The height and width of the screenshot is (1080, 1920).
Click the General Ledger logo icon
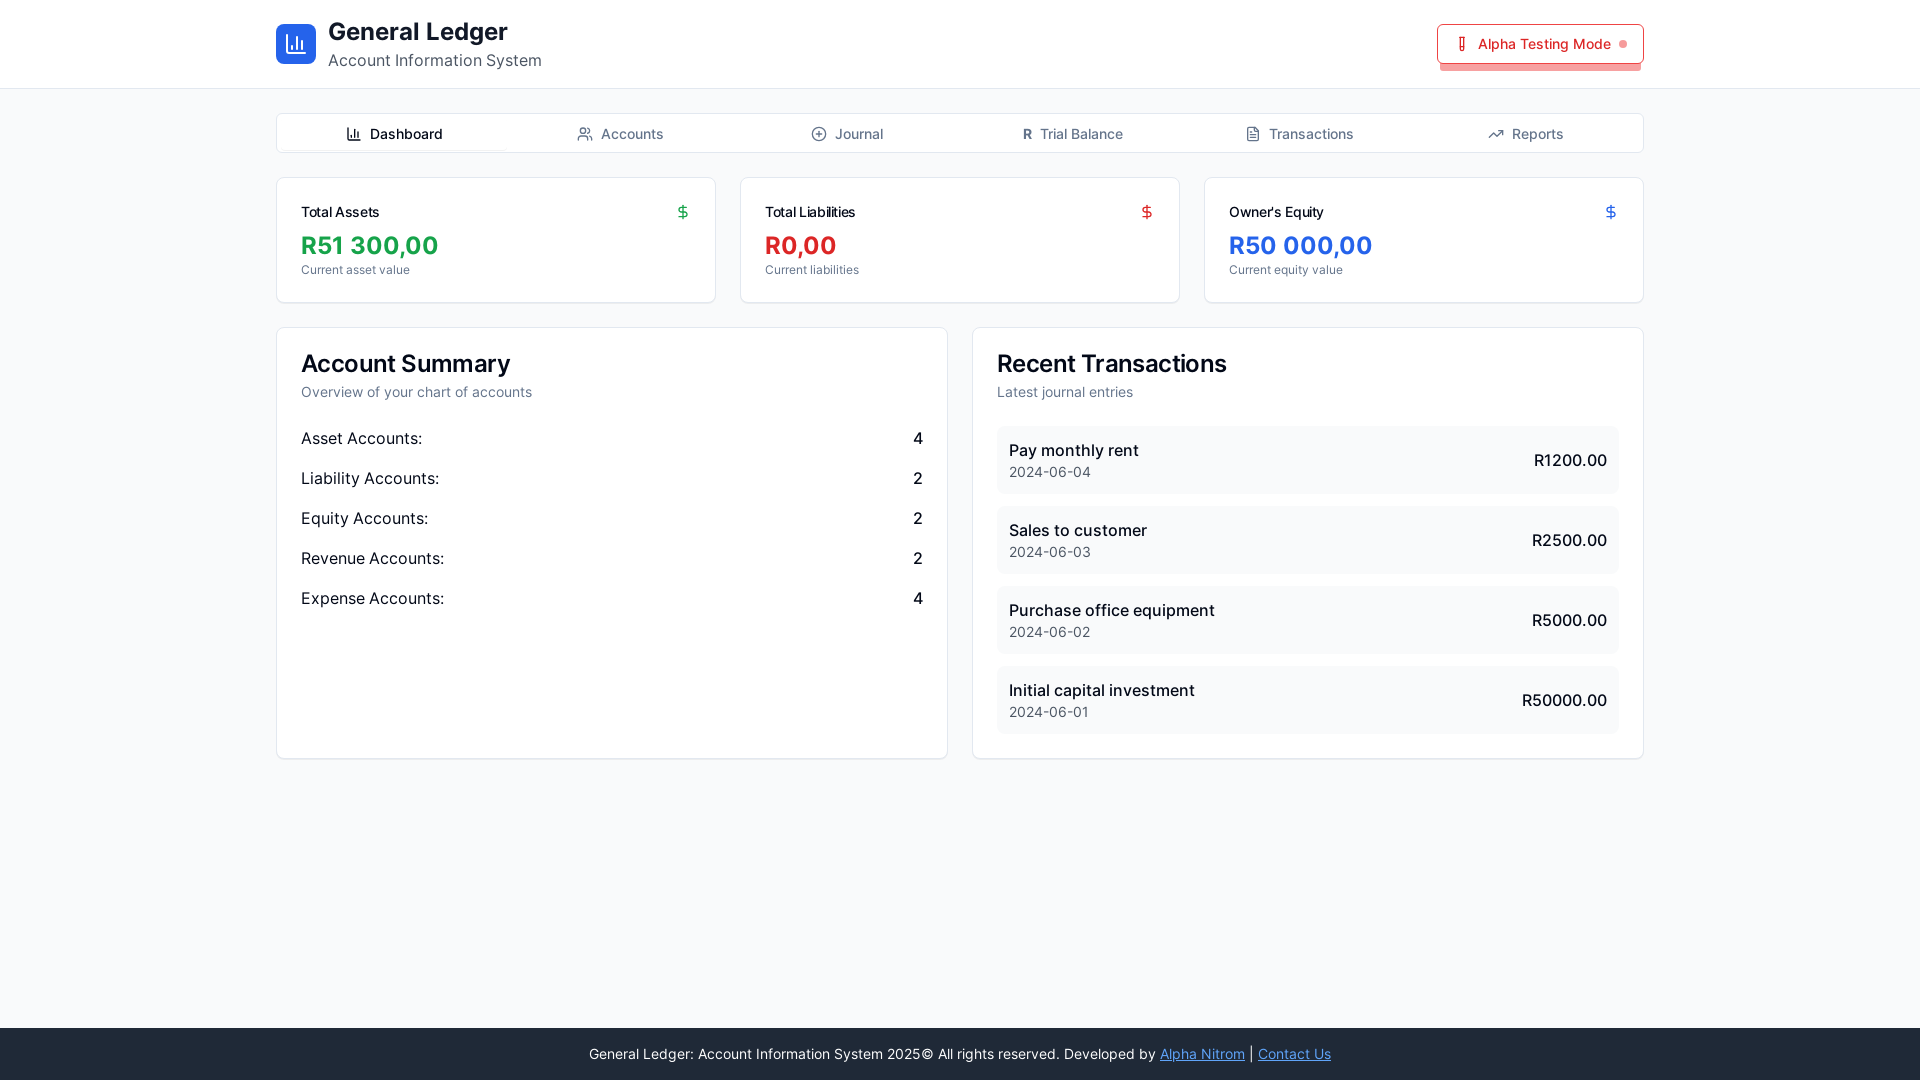[296, 44]
